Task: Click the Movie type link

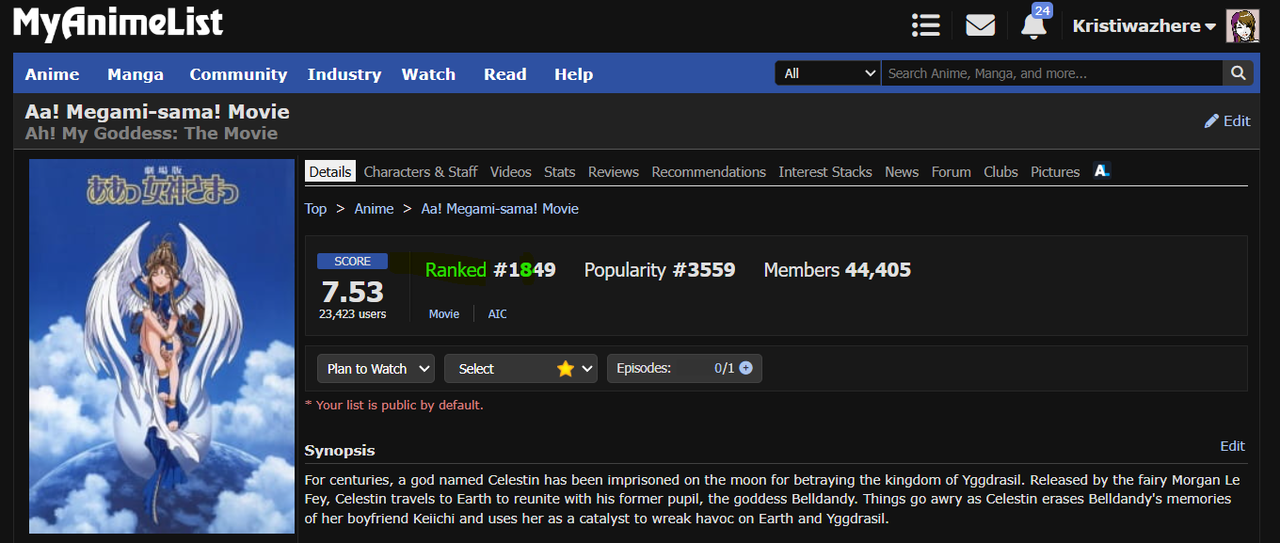Action: (444, 314)
